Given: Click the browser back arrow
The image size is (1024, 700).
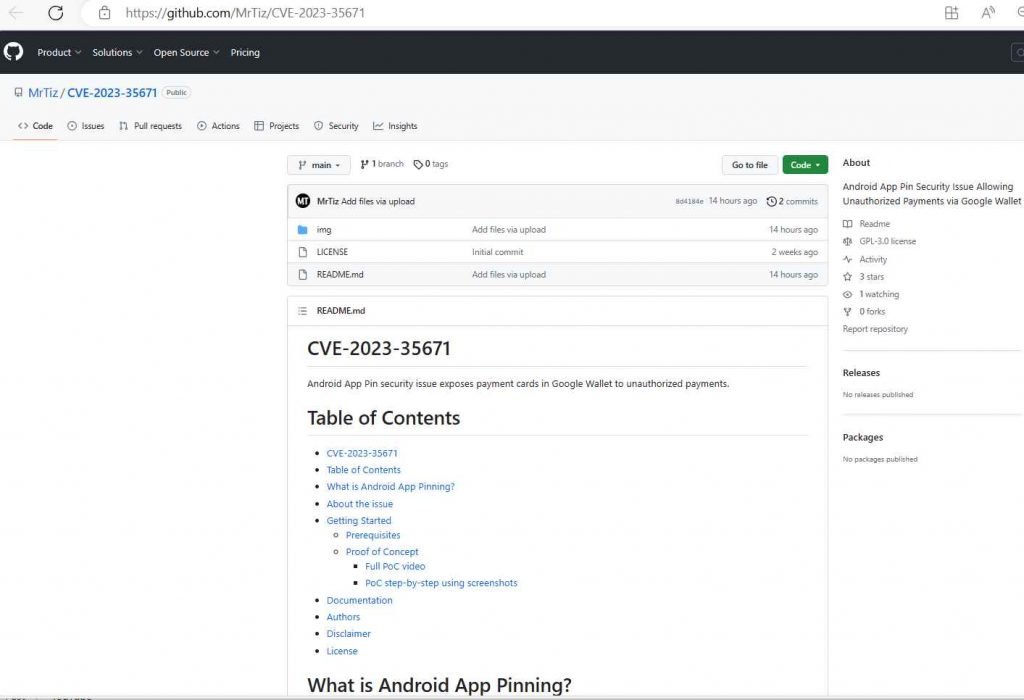Looking at the screenshot, I should tap(16, 12).
